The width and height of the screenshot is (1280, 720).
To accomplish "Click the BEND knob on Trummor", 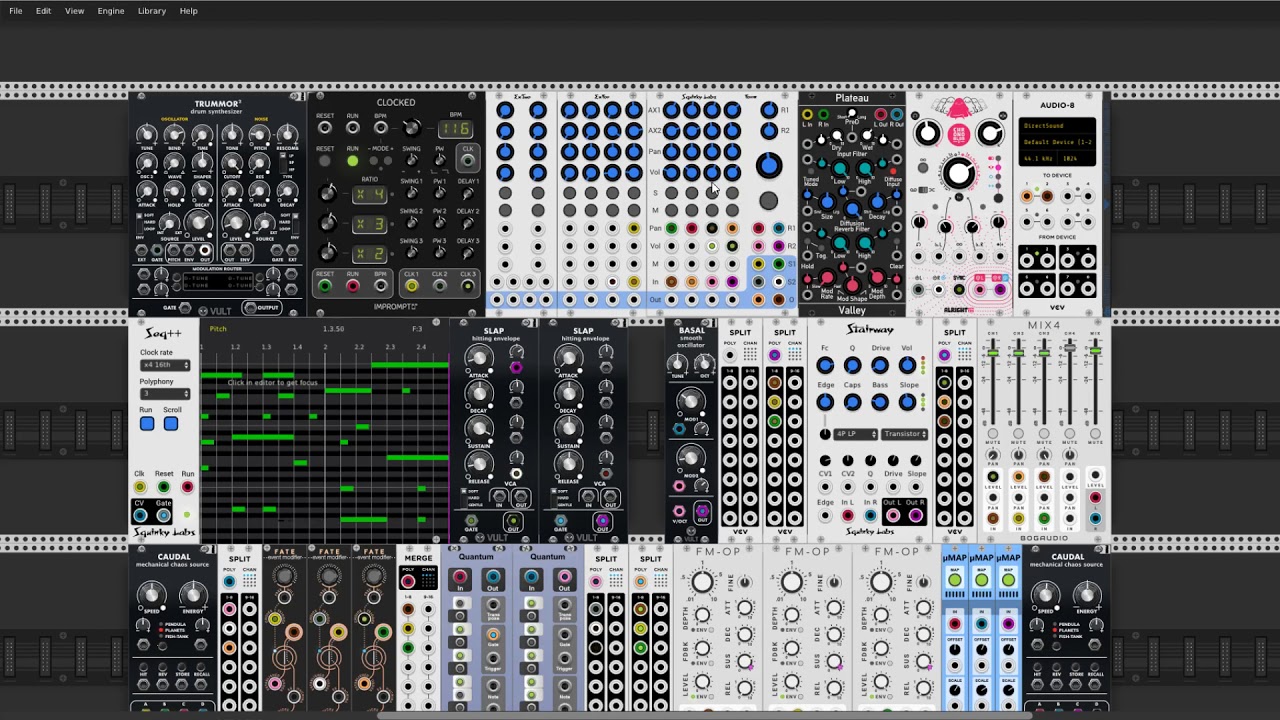I will (x=175, y=134).
